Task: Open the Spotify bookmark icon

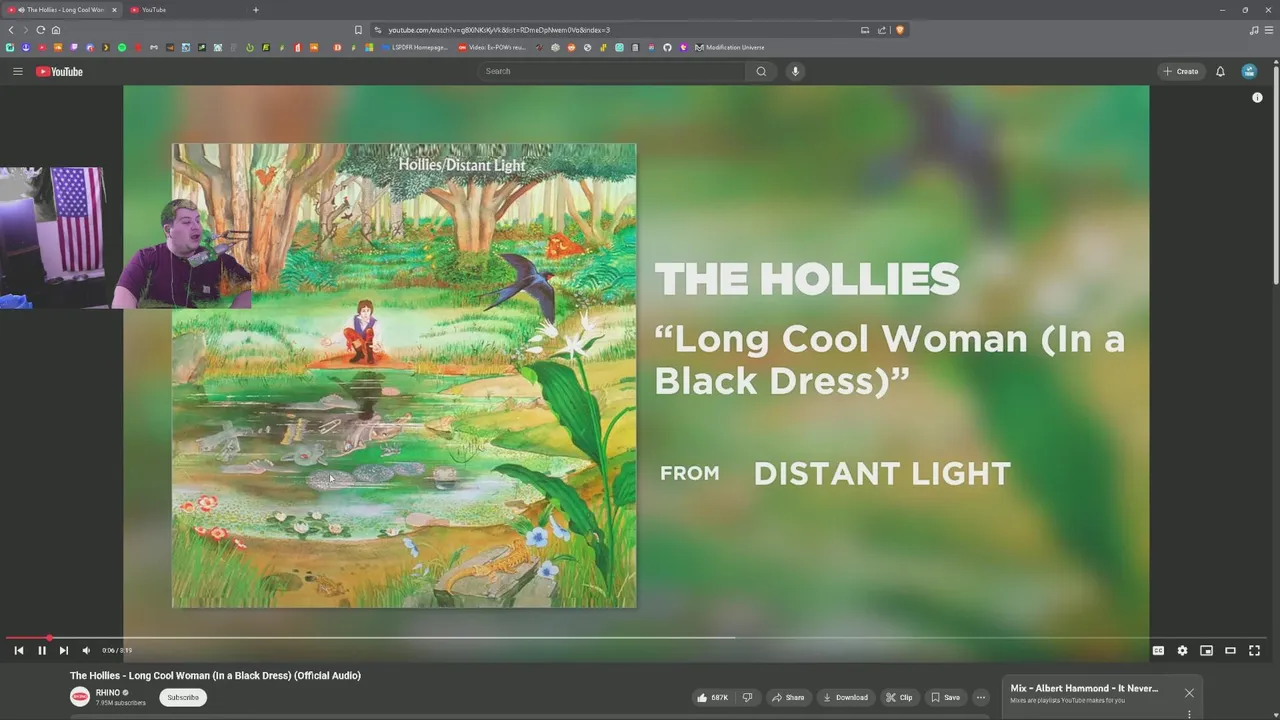Action: (122, 47)
